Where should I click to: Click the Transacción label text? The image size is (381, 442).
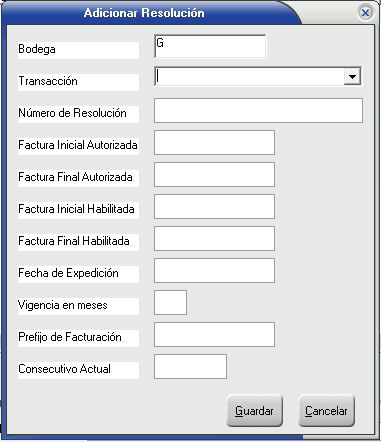tap(48, 81)
